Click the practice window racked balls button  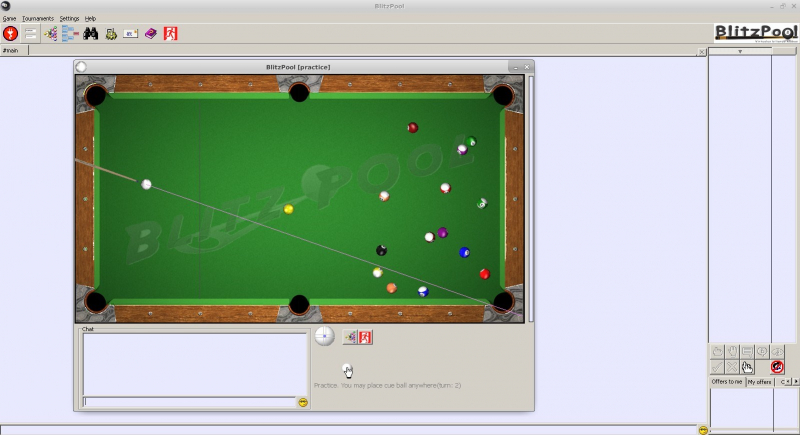[350, 337]
